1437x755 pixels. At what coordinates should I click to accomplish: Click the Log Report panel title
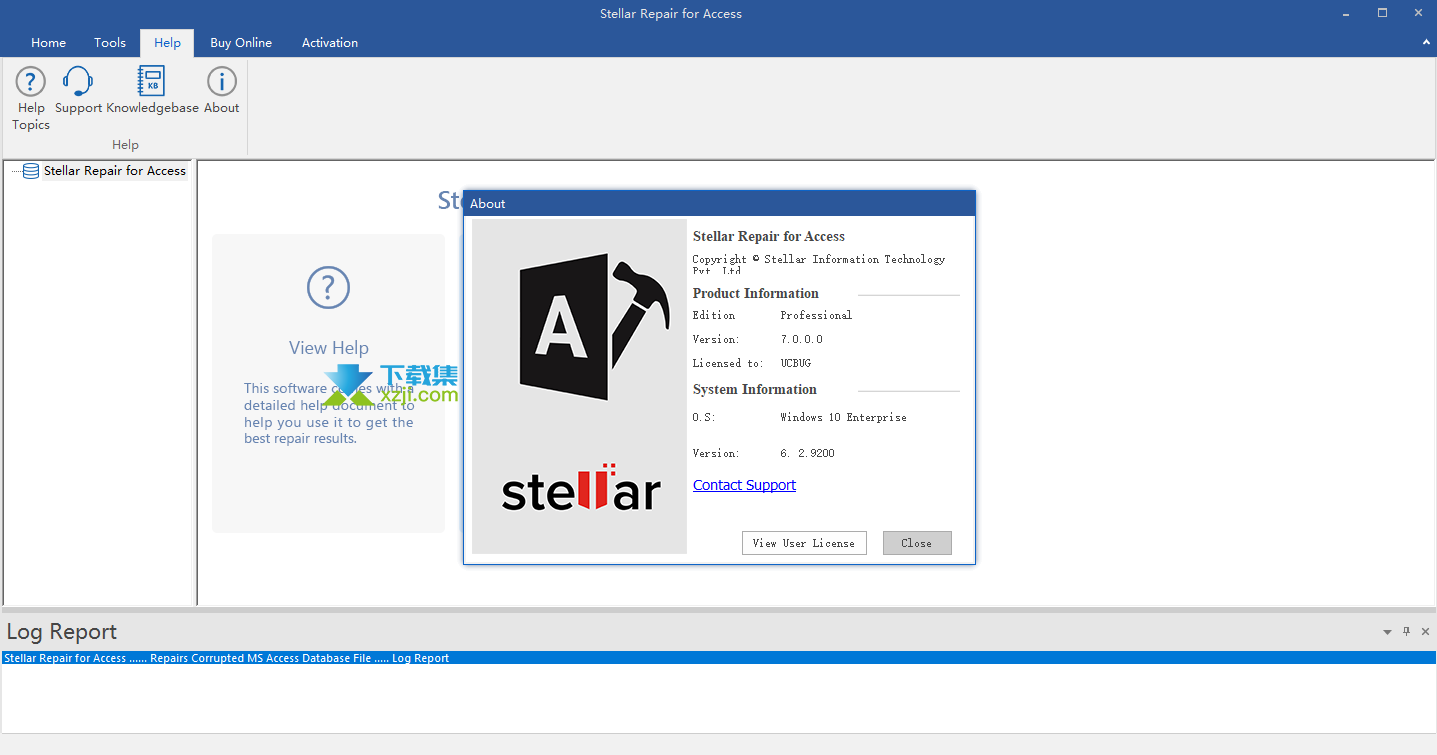(62, 632)
